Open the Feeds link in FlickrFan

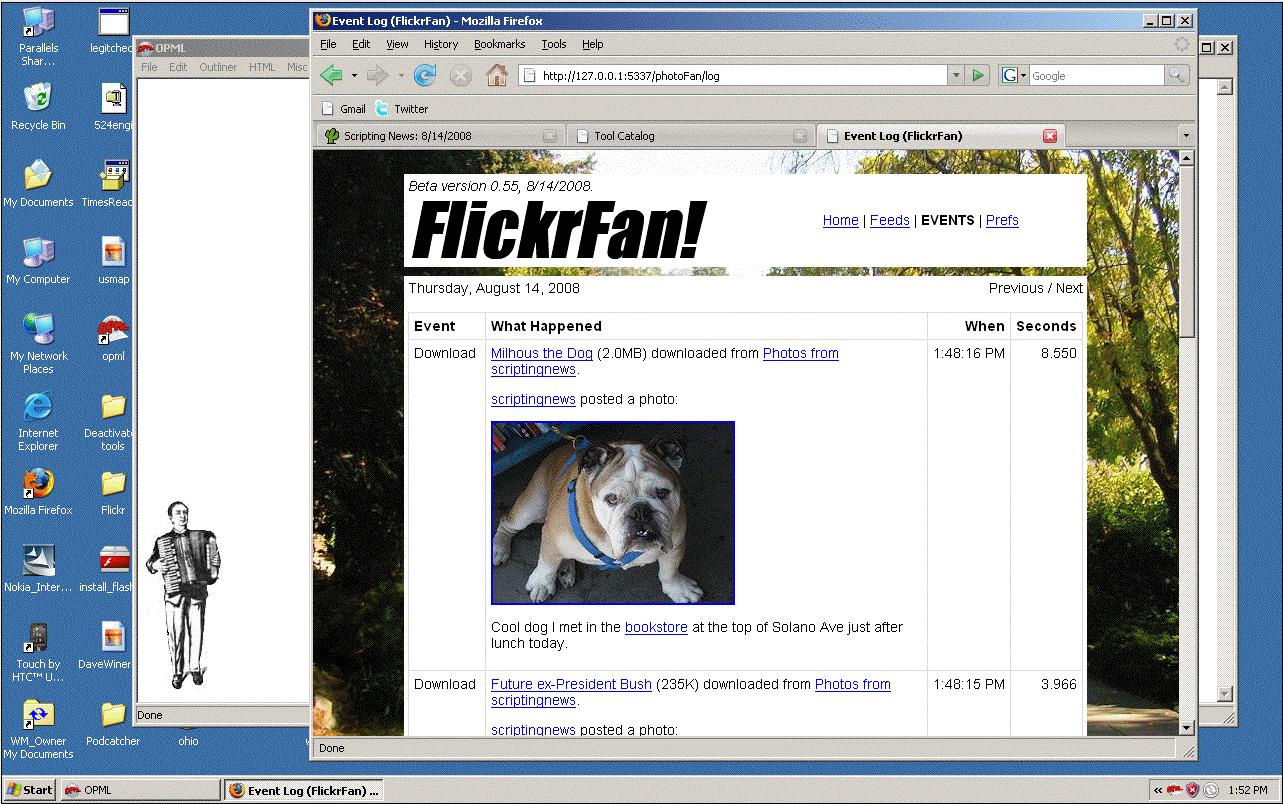click(x=889, y=221)
